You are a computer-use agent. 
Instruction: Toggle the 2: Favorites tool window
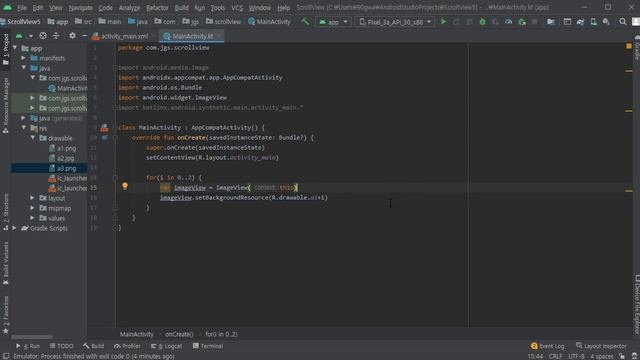[6, 315]
